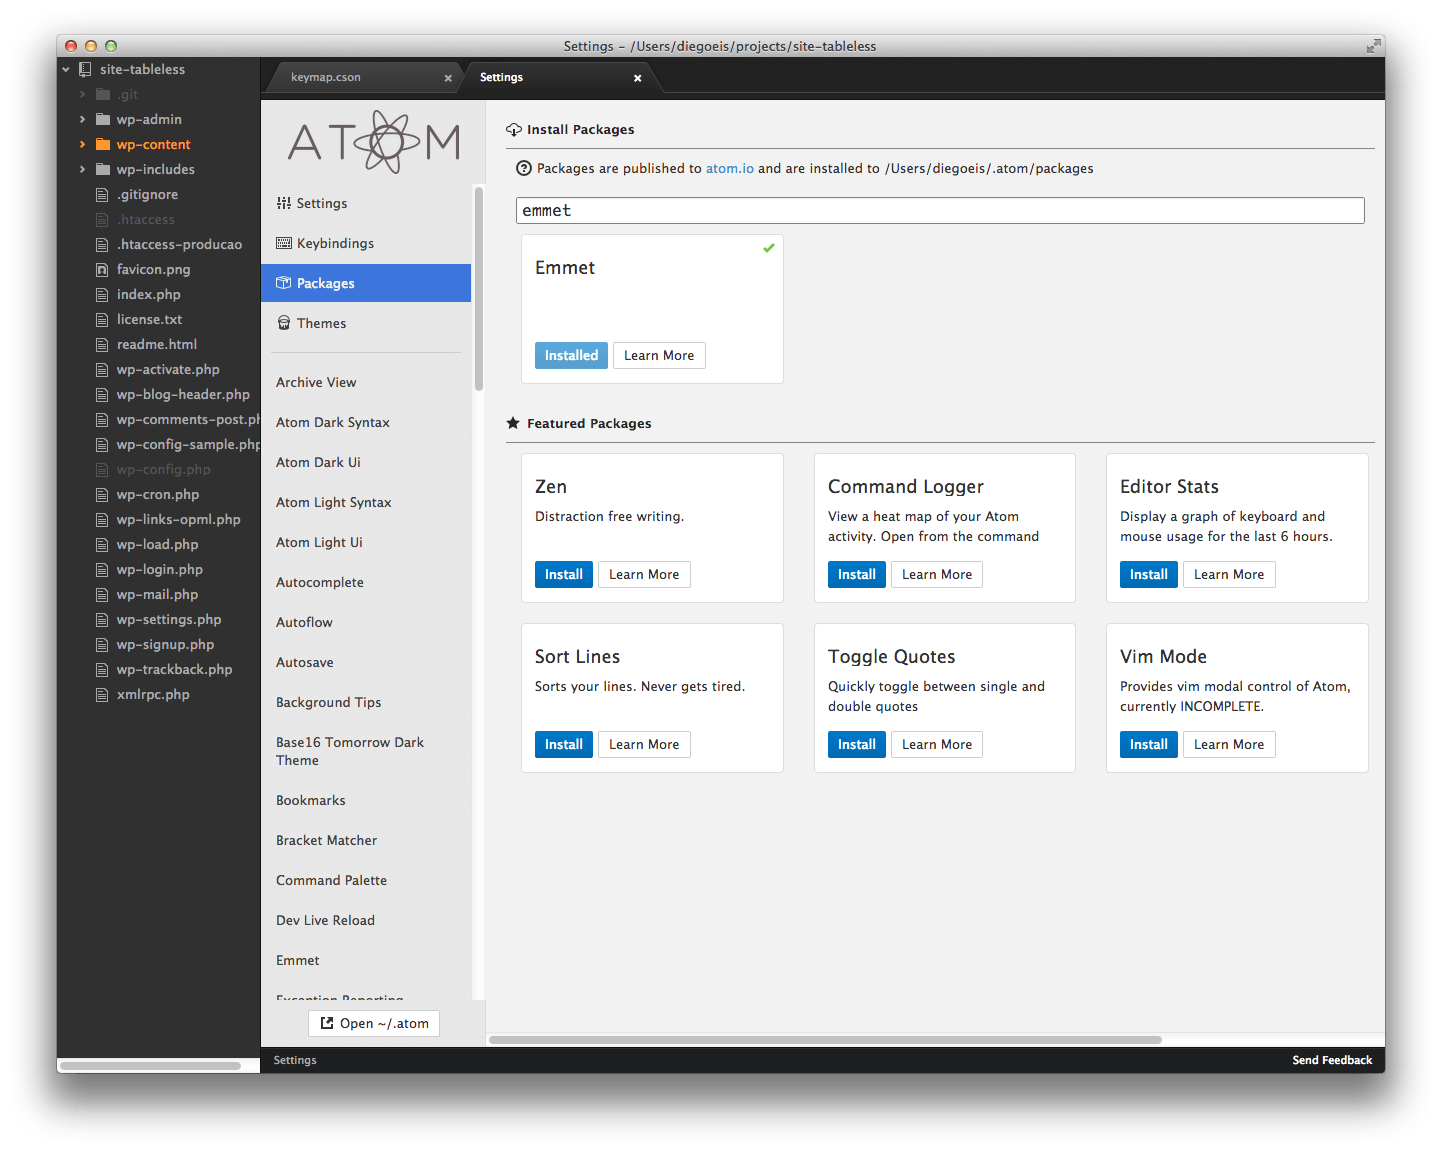The image size is (1442, 1152).
Task: Click the tree view horizontal scrollbar
Action: pos(152,1066)
